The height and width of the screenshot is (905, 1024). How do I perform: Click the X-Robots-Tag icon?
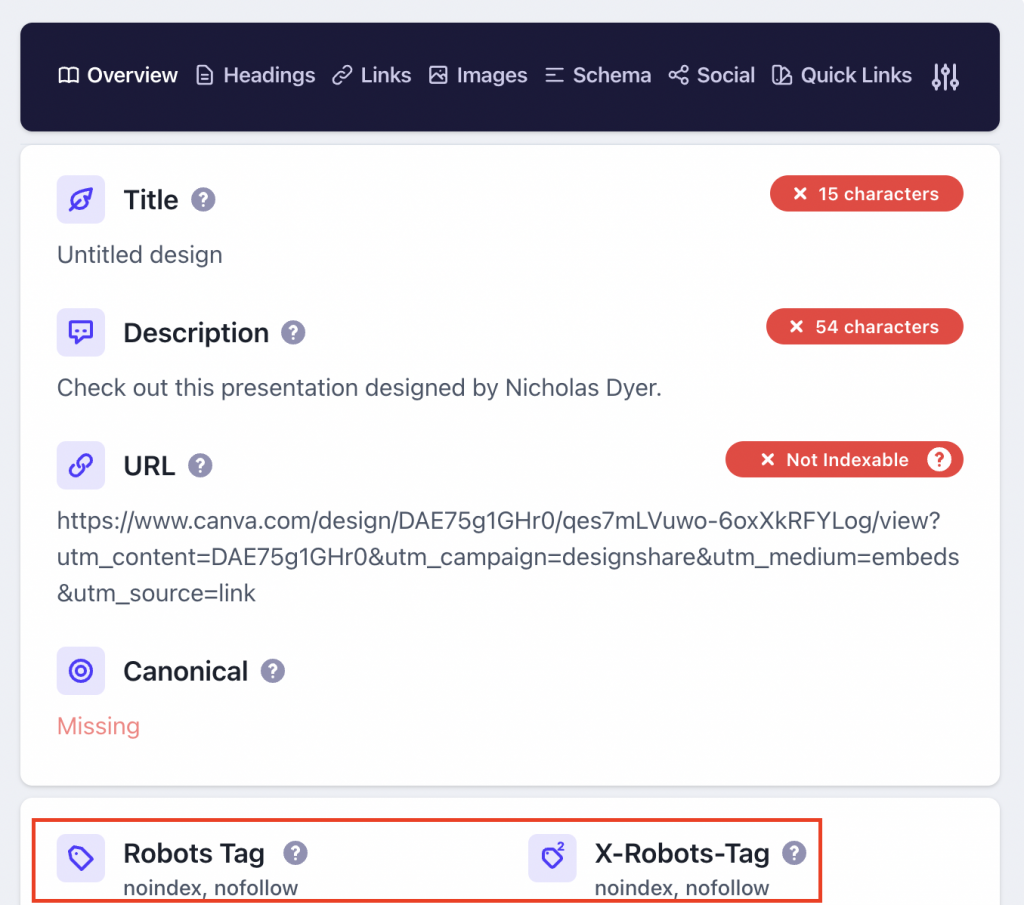tap(552, 858)
